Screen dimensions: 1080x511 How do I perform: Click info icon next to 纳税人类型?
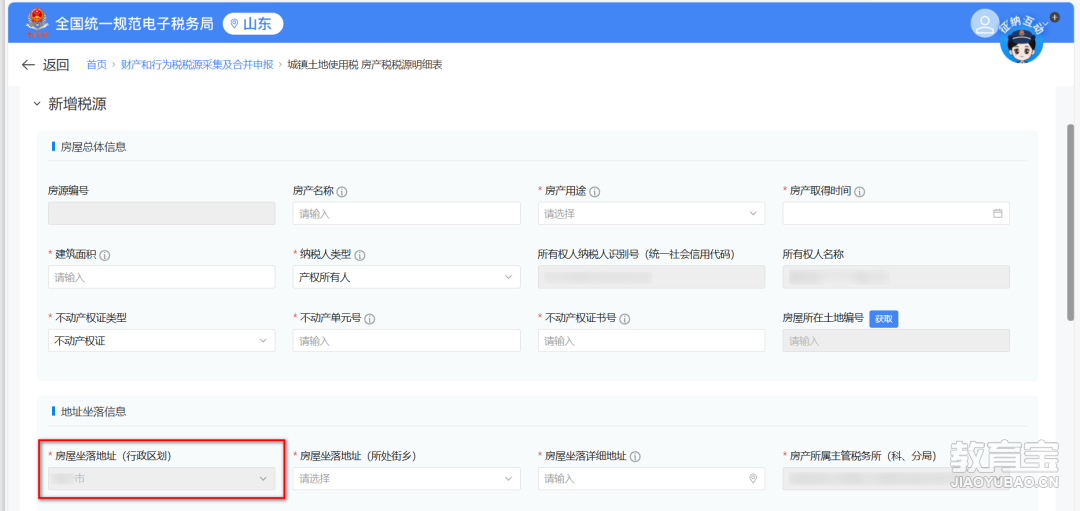pyautogui.click(x=360, y=256)
